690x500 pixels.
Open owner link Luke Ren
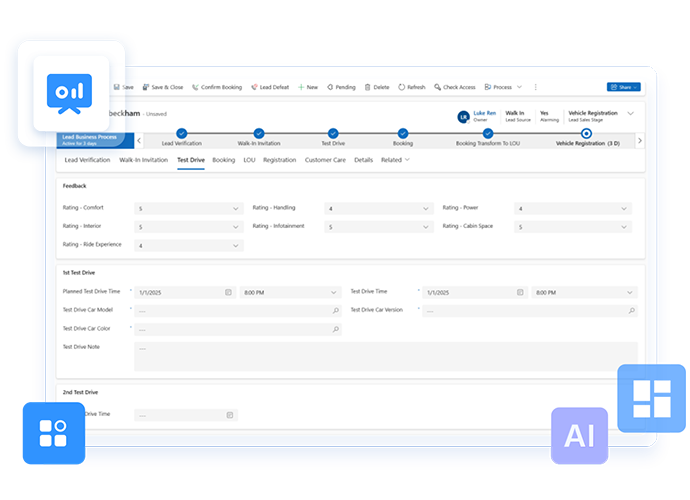(x=484, y=113)
